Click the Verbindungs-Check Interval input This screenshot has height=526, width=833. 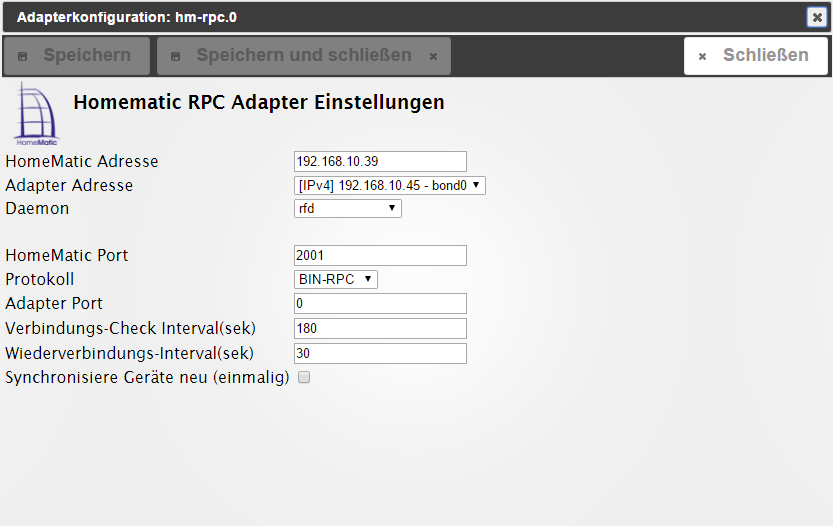(380, 329)
